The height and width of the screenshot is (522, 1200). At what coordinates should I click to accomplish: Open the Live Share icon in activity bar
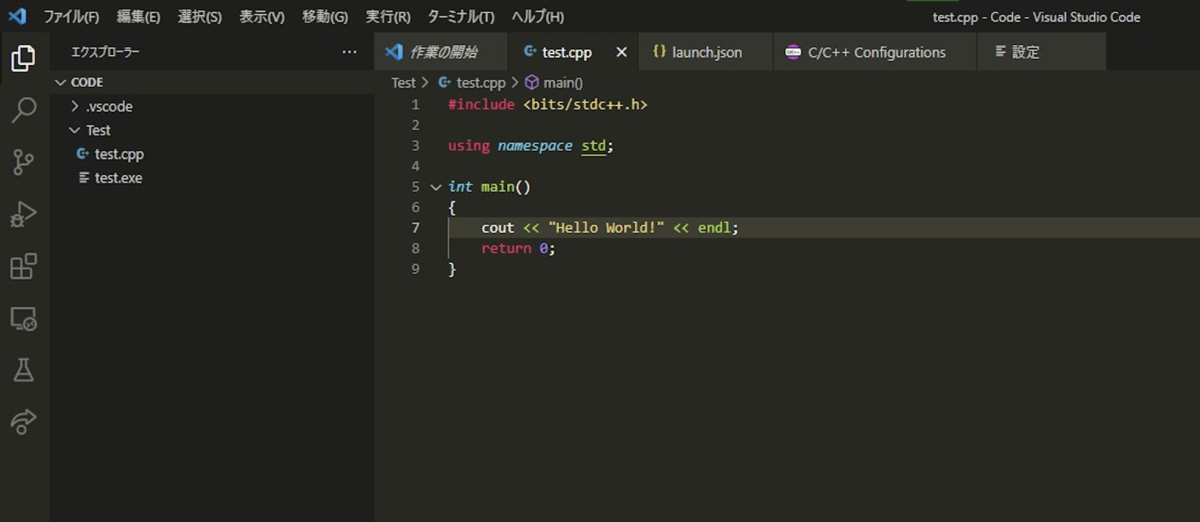click(23, 422)
